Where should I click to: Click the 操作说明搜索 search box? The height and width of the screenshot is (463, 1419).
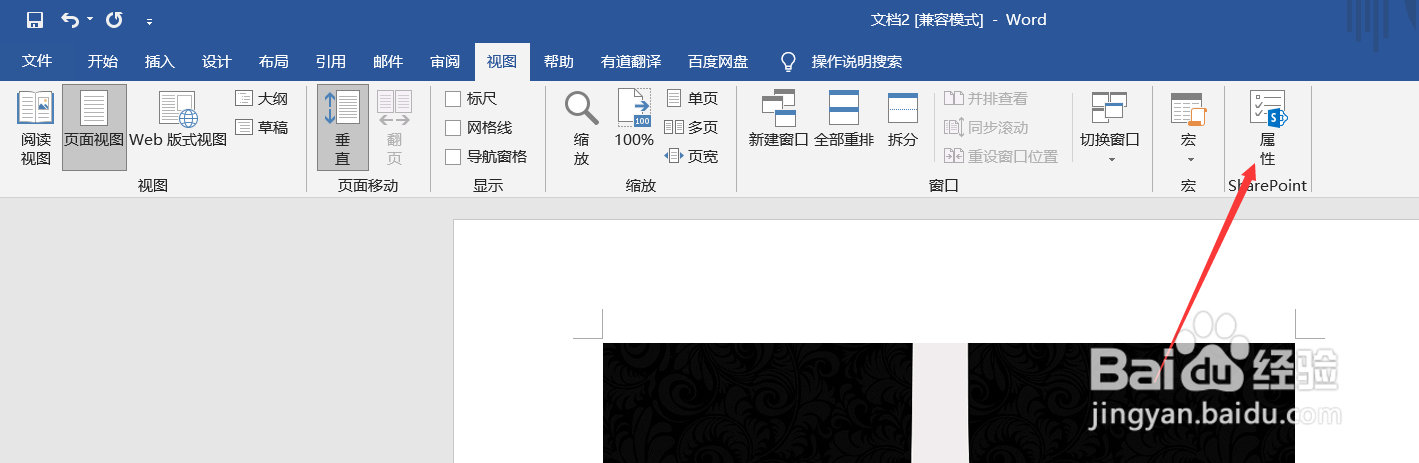coord(857,61)
